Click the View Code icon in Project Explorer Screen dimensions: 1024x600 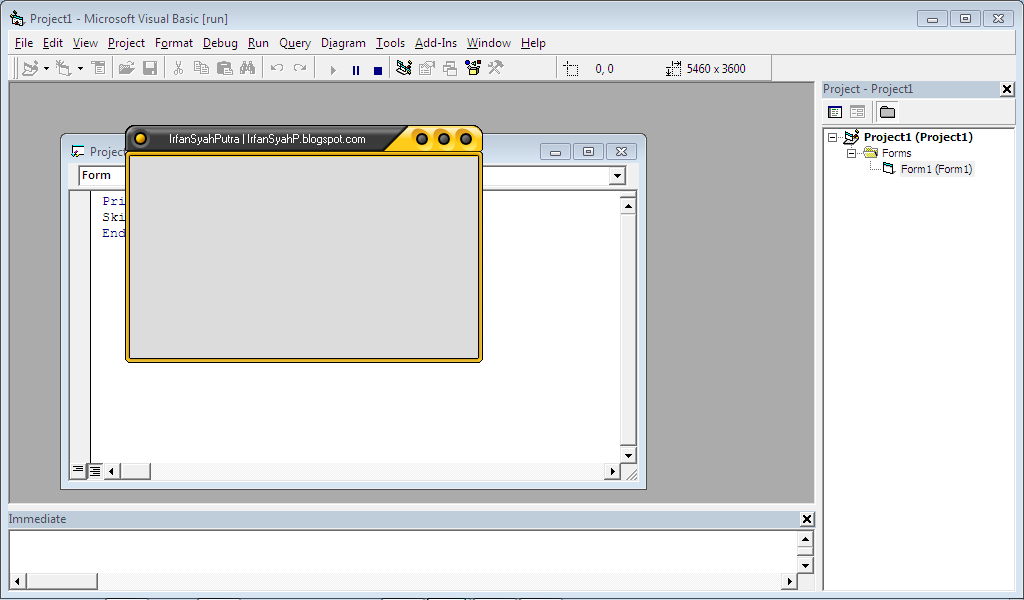tap(835, 112)
